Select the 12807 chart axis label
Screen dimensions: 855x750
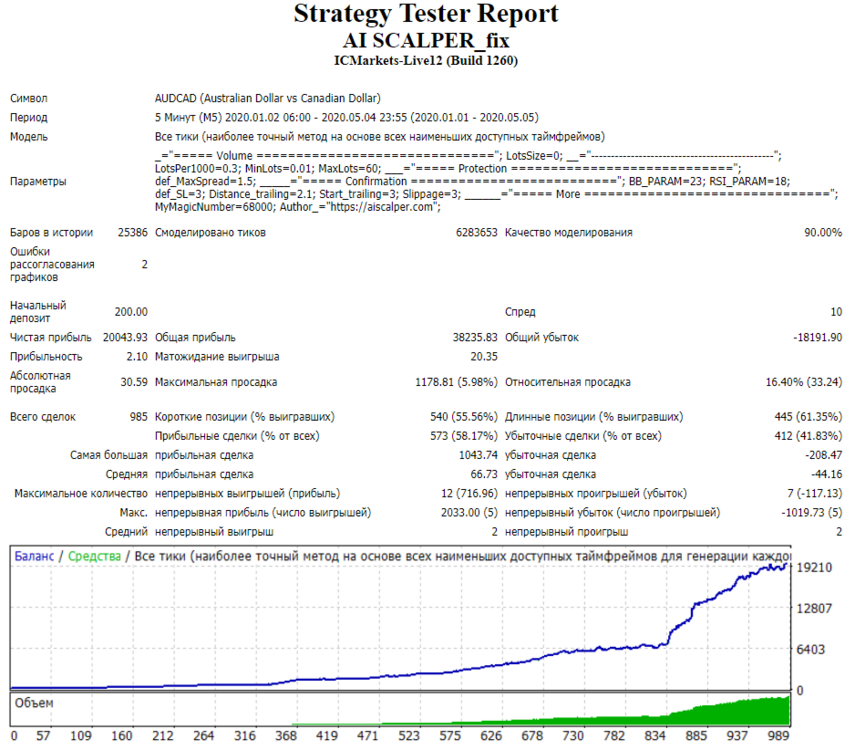814,609
